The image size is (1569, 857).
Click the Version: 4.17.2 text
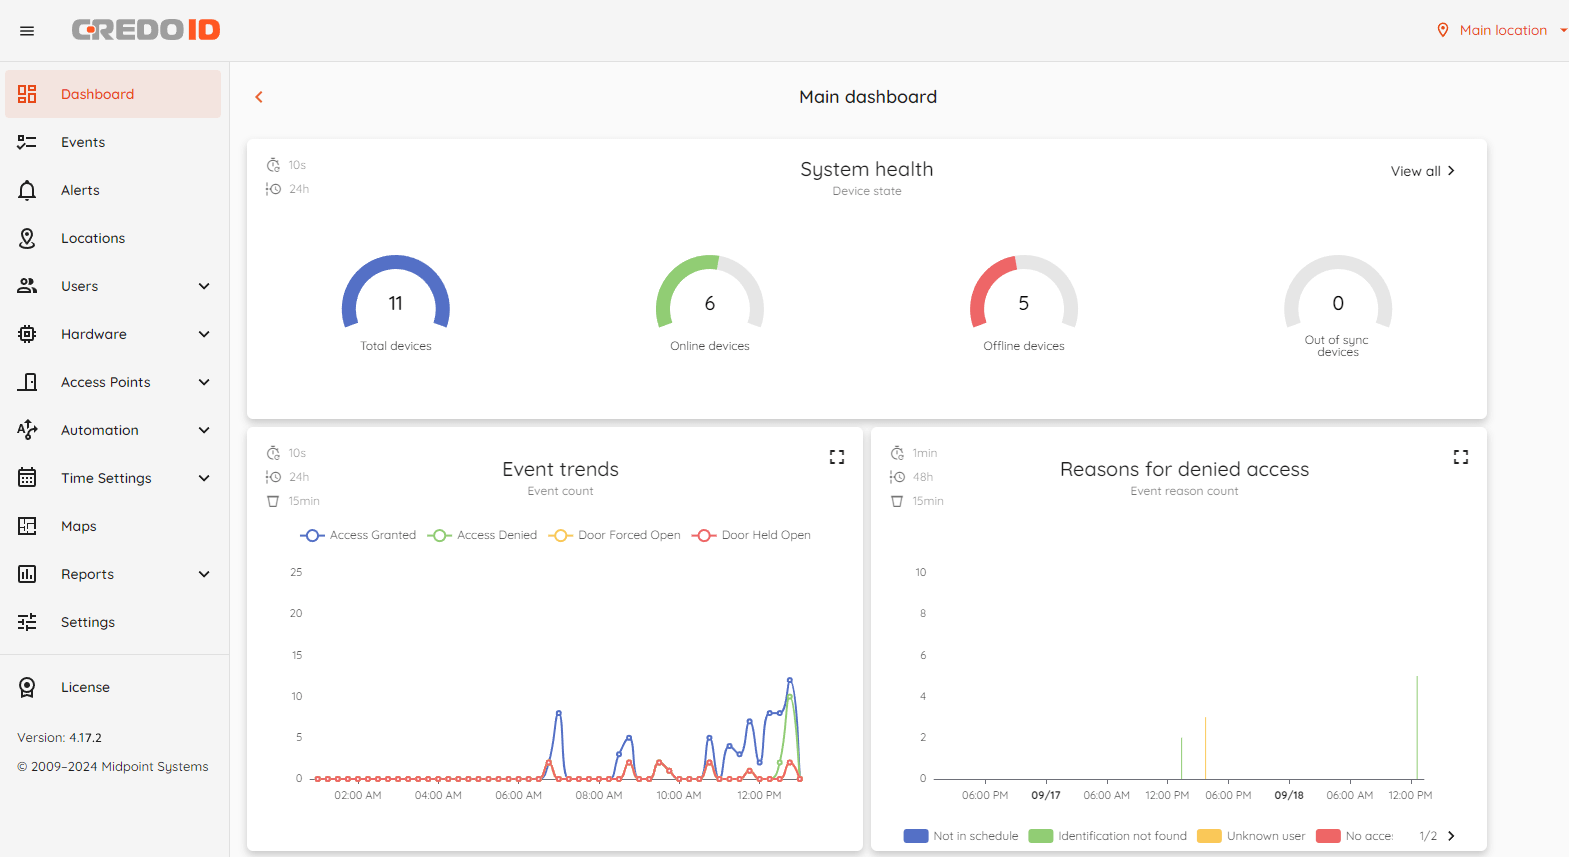(59, 738)
